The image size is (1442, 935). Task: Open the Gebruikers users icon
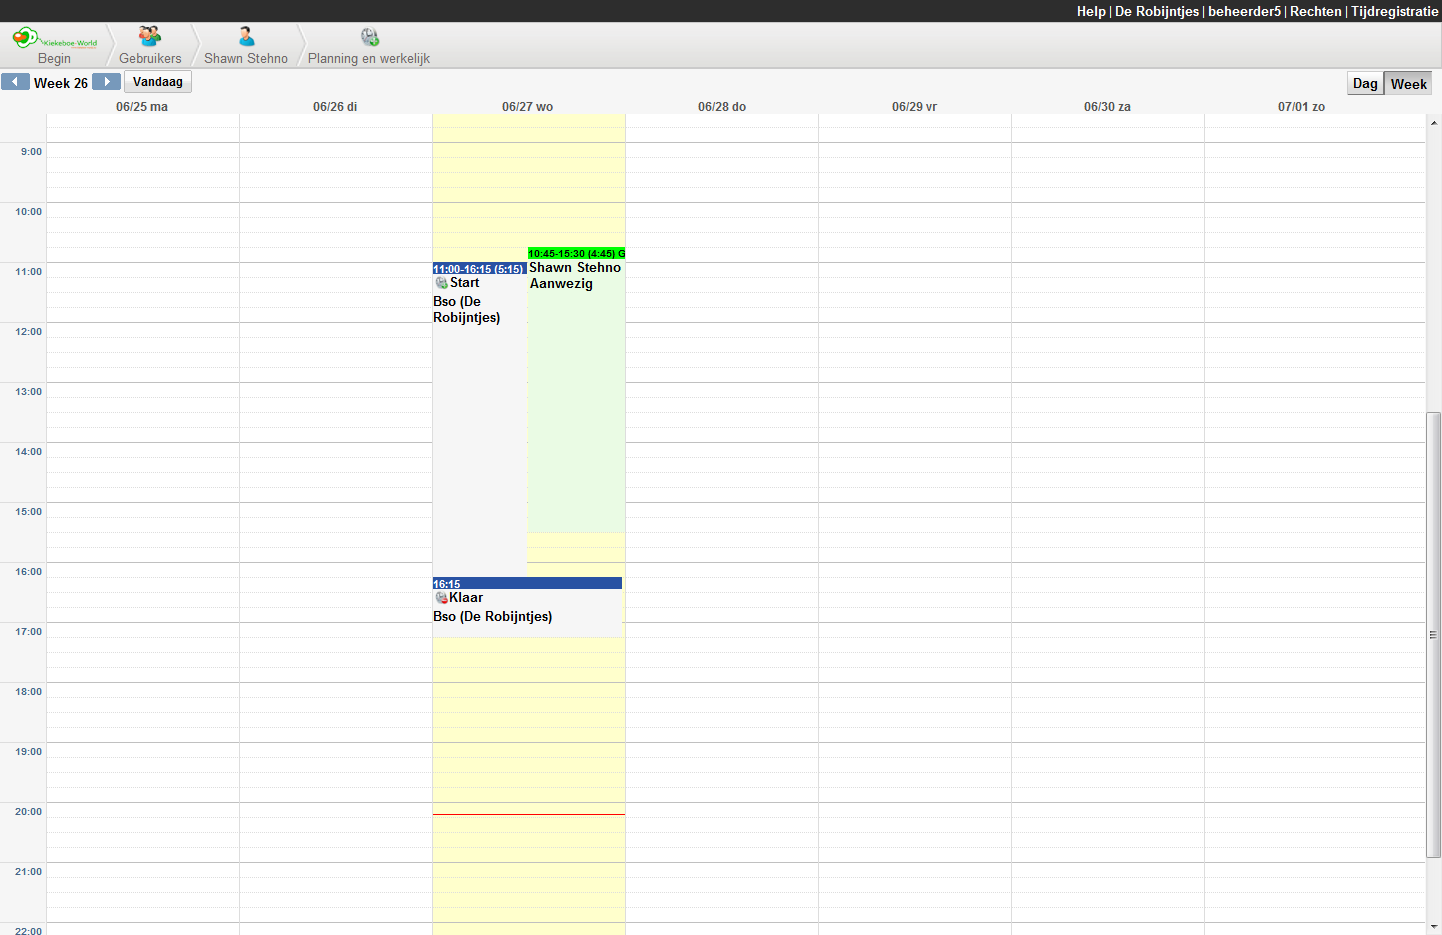[150, 37]
